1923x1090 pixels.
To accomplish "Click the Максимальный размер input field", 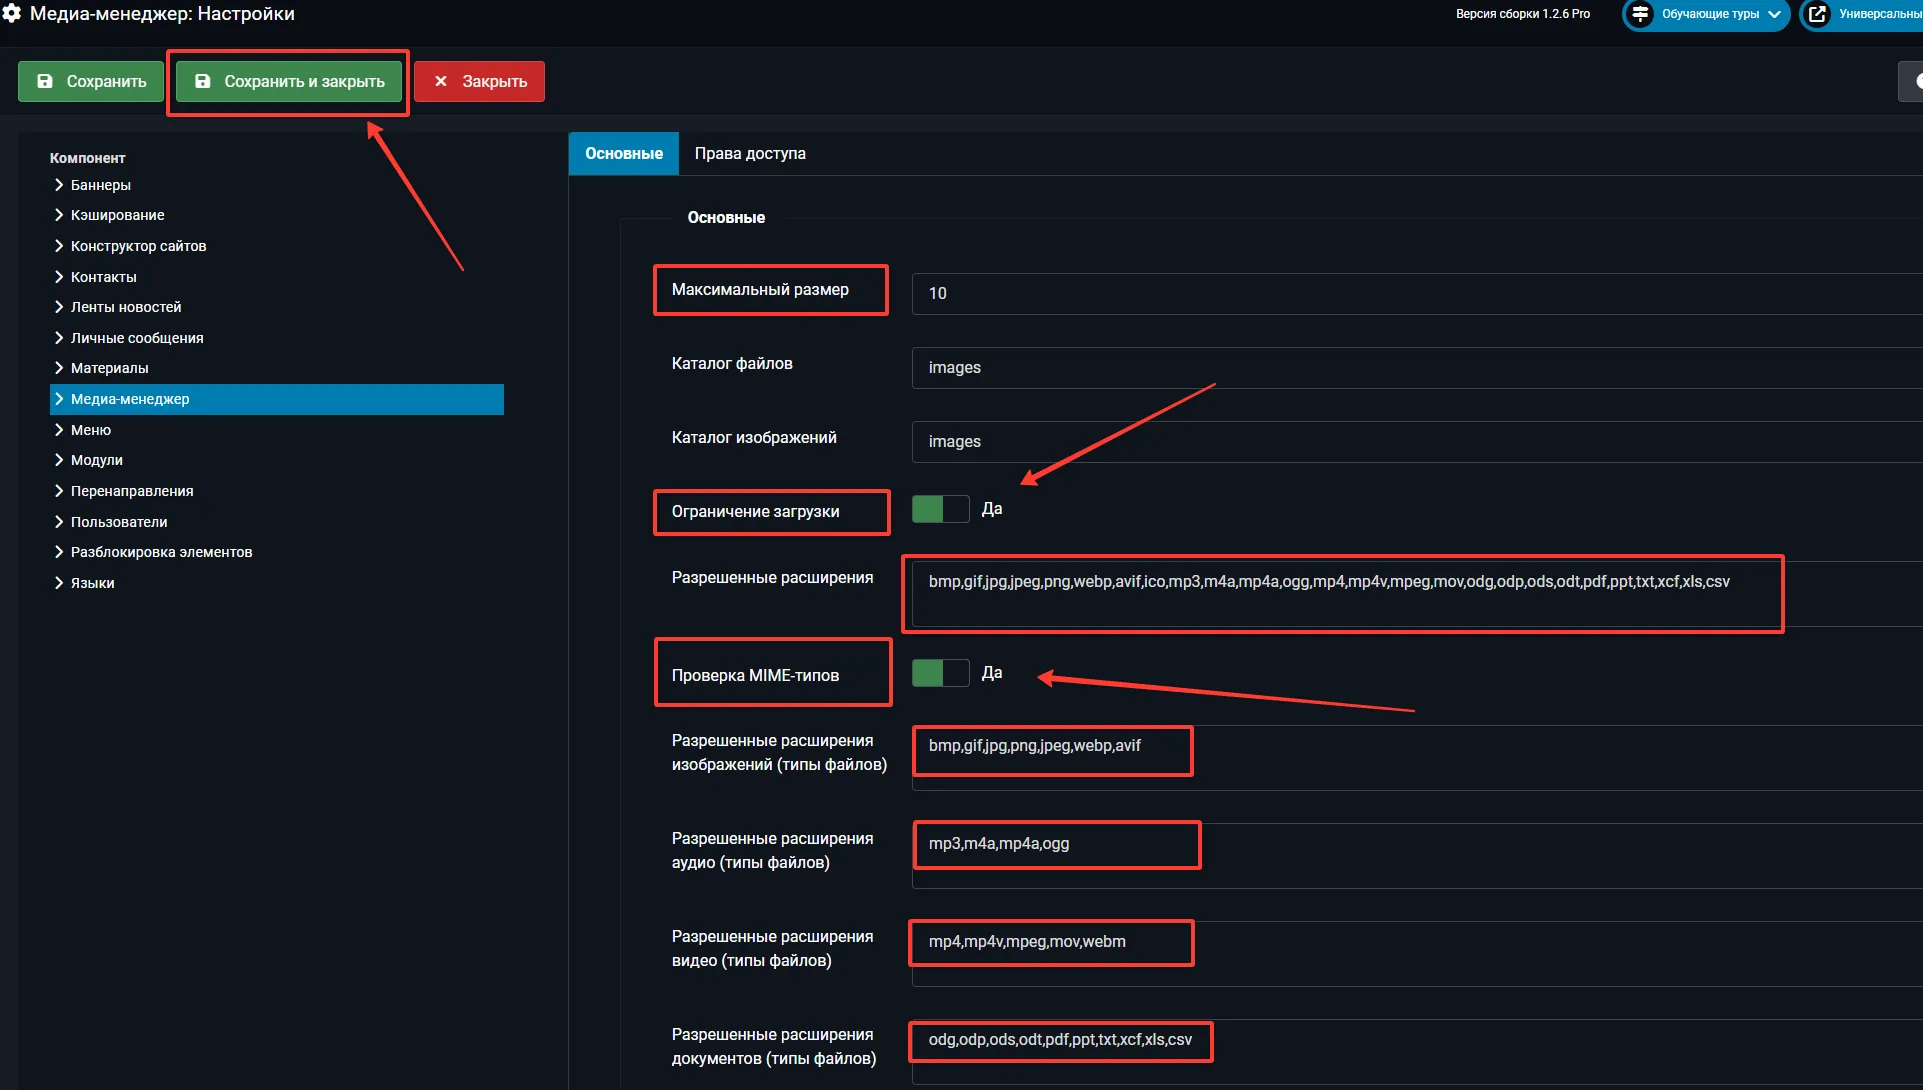I will tap(1400, 293).
